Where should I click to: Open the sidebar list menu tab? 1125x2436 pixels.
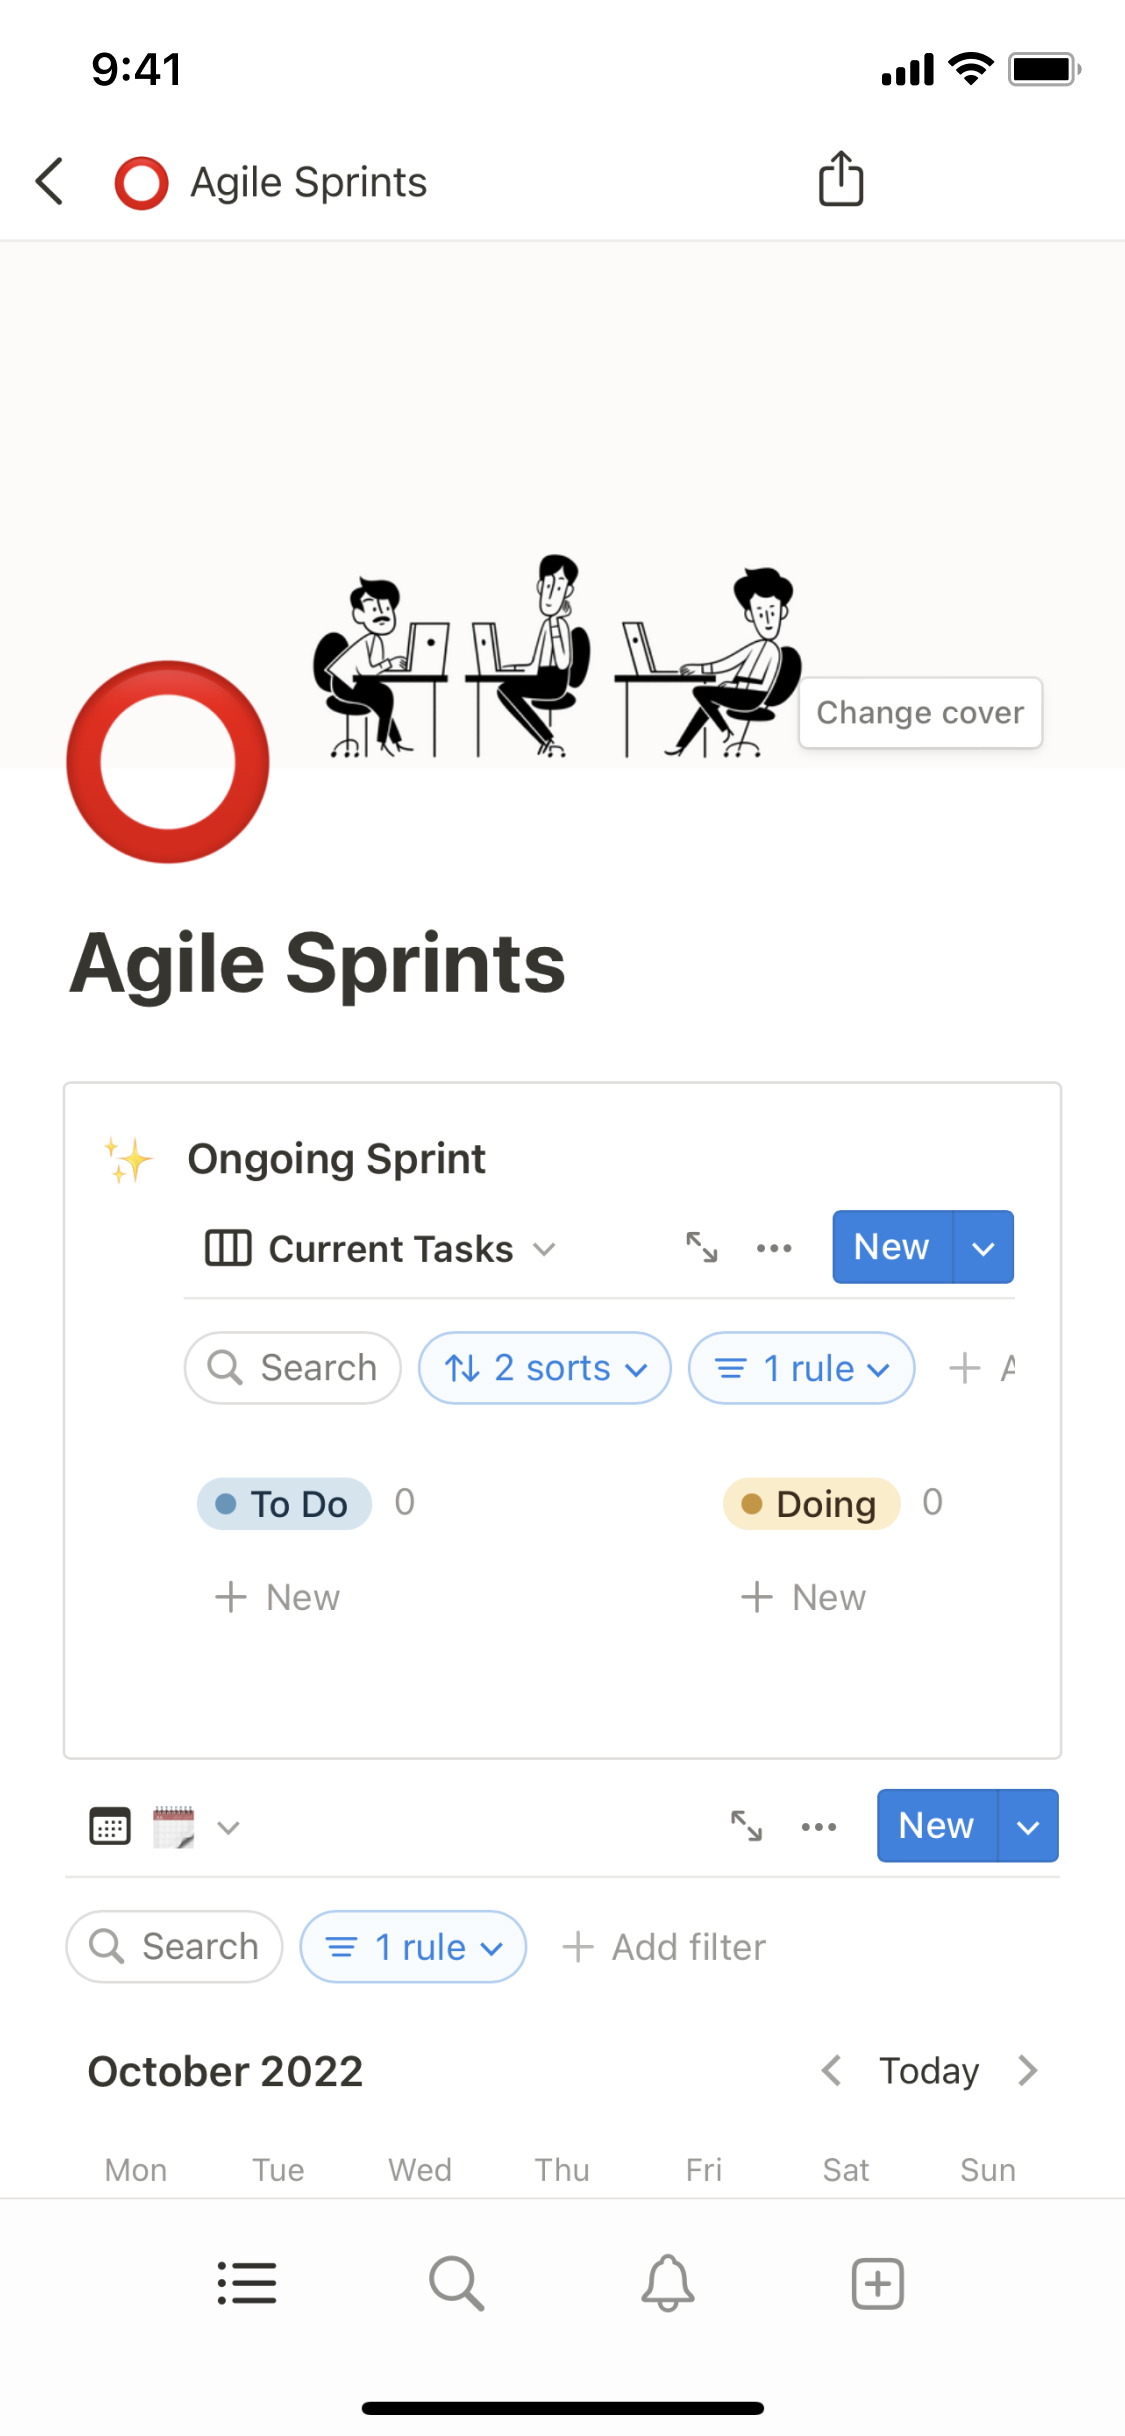247,2283
